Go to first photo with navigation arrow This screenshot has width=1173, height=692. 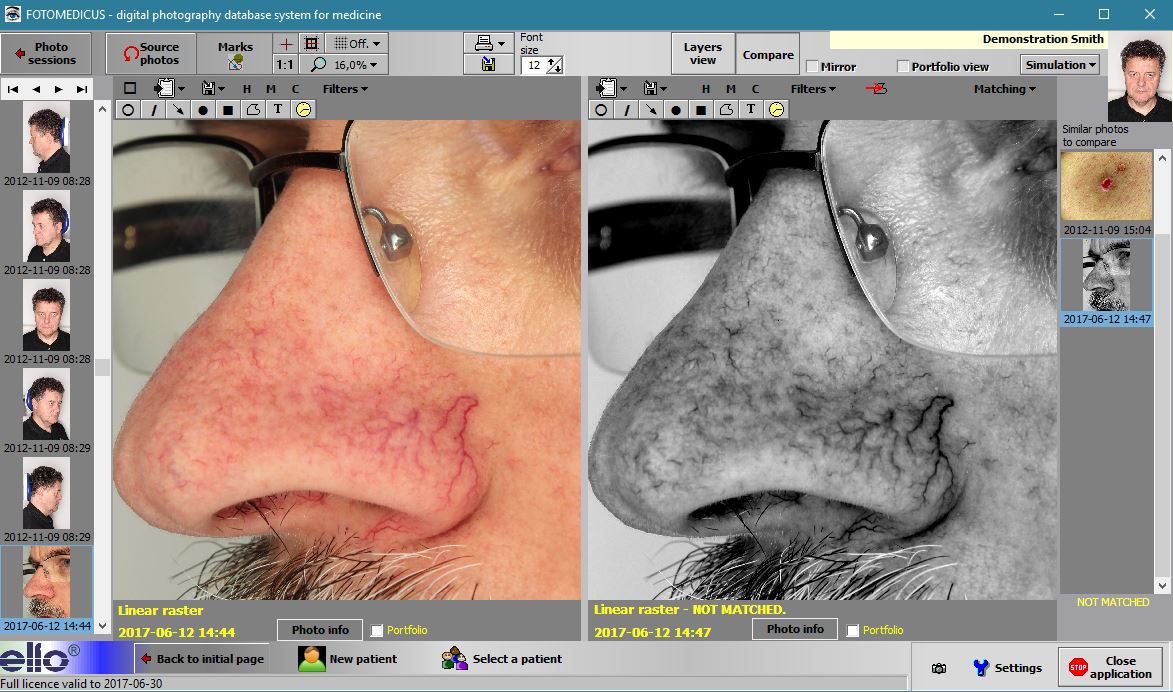pyautogui.click(x=13, y=89)
